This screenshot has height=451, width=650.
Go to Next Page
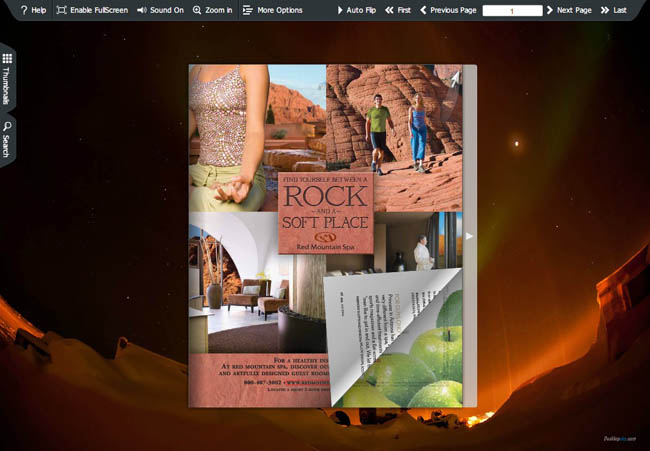point(569,10)
